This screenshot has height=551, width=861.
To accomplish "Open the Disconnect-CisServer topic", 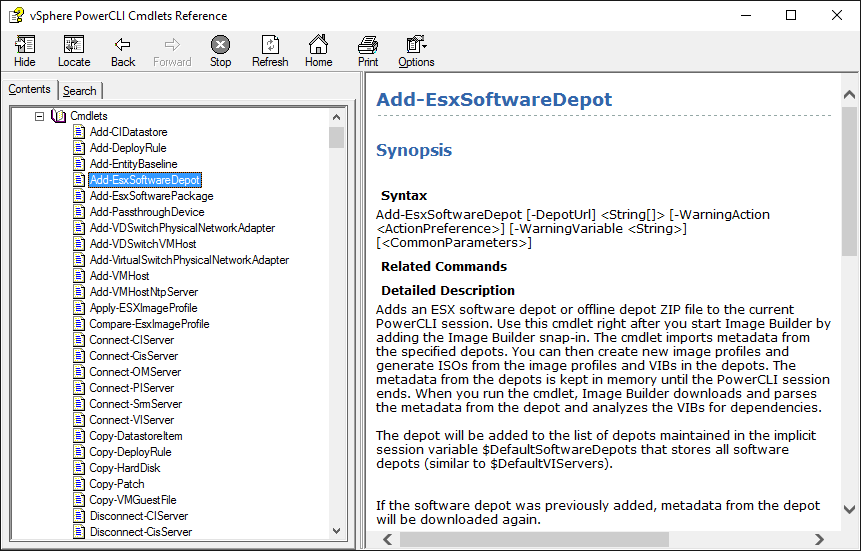I will click(x=141, y=531).
